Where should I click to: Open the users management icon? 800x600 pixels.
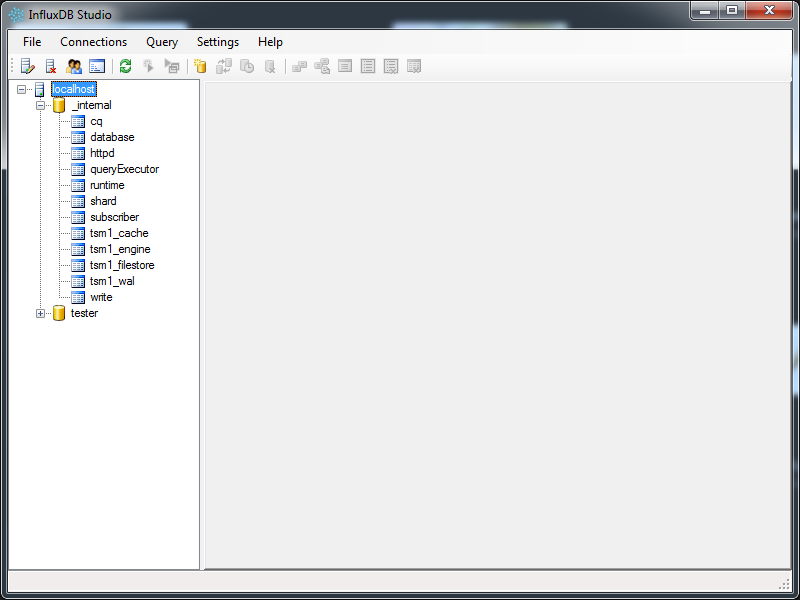(74, 66)
